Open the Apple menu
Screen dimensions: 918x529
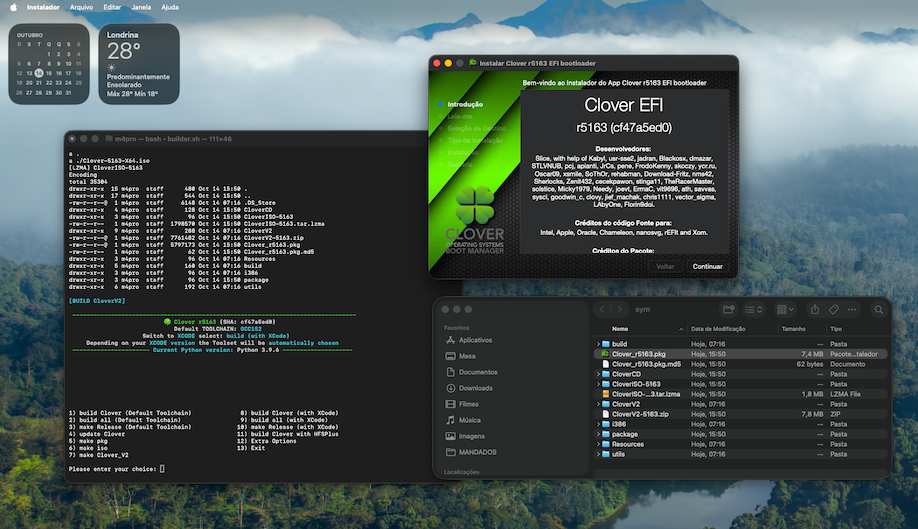(13, 7)
